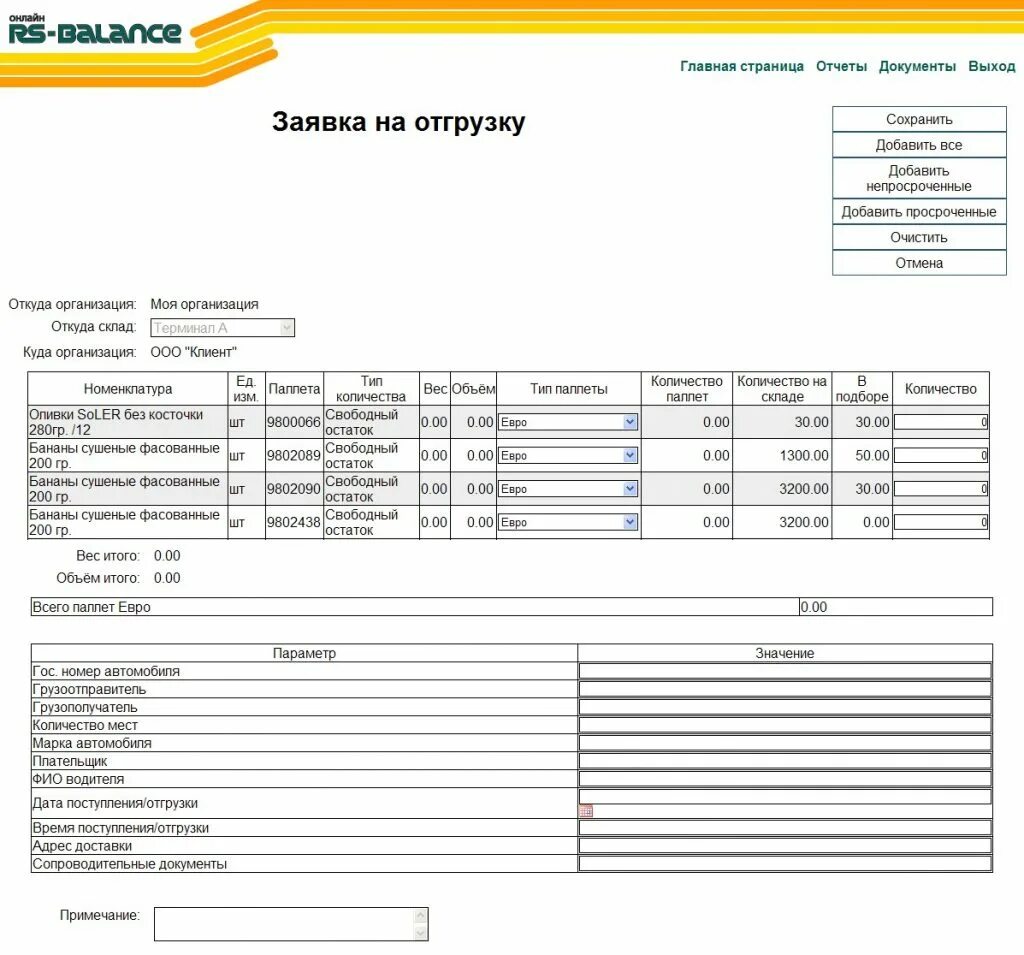Click the Марка автомобиля value field
Screen dimensions: 1024x955
[x=785, y=743]
